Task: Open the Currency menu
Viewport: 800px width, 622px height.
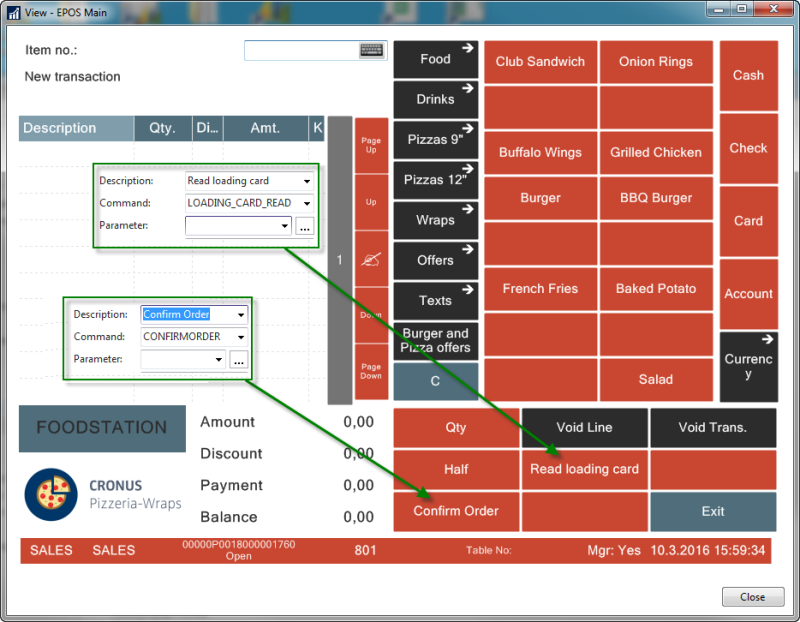Action: pos(748,366)
